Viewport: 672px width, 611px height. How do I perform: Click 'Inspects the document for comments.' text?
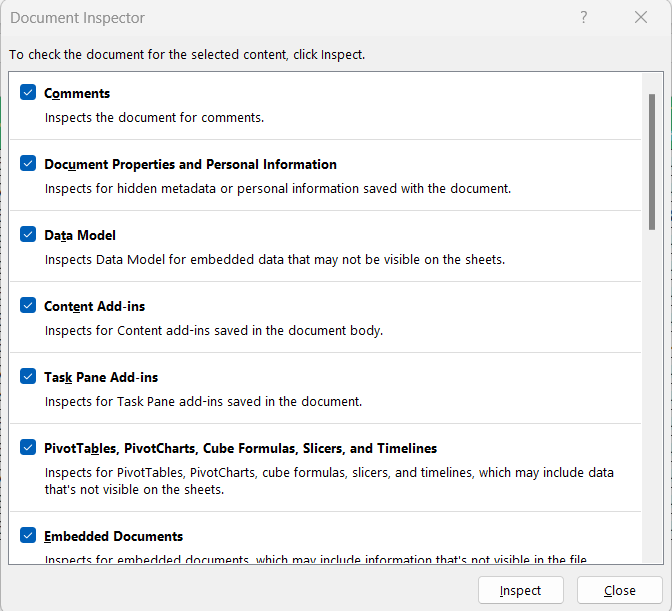[x=154, y=117]
